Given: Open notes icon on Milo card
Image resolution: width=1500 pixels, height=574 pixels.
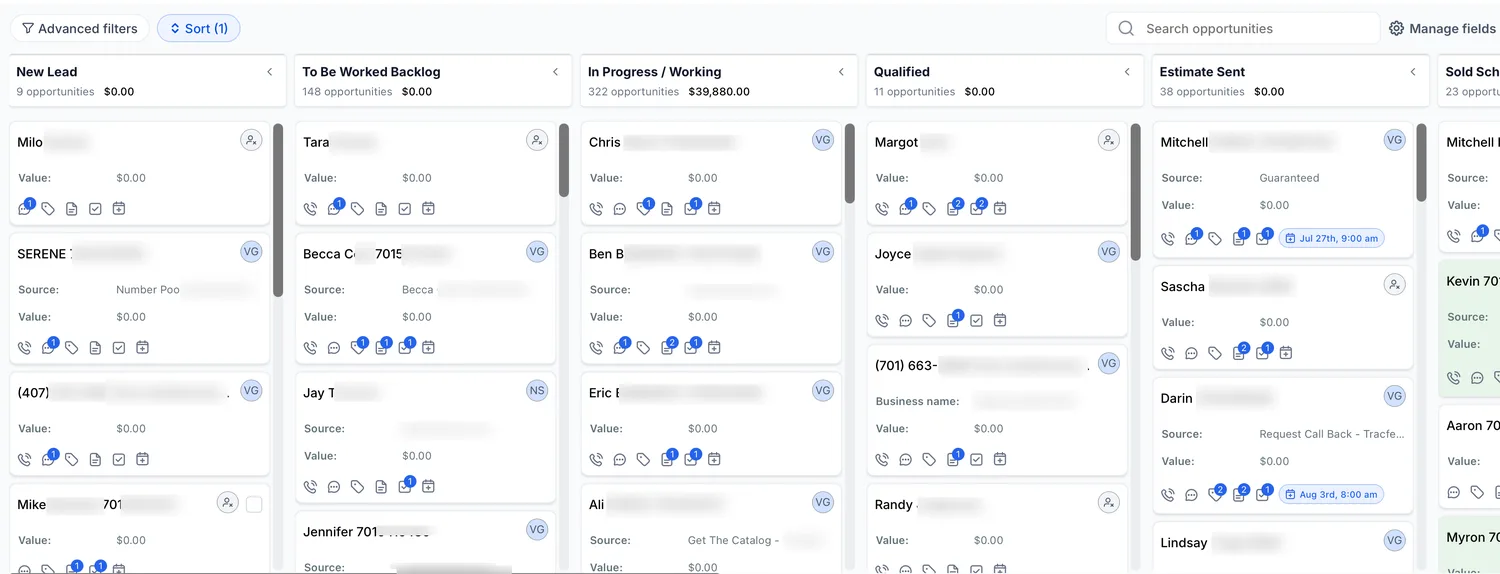Looking at the screenshot, I should pyautogui.click(x=71, y=209).
